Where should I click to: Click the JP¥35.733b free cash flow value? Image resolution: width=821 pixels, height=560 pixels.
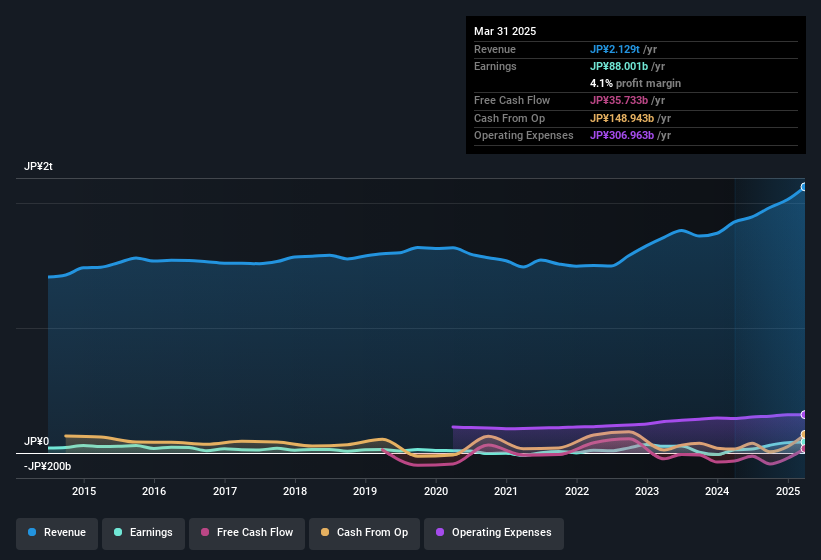619,100
